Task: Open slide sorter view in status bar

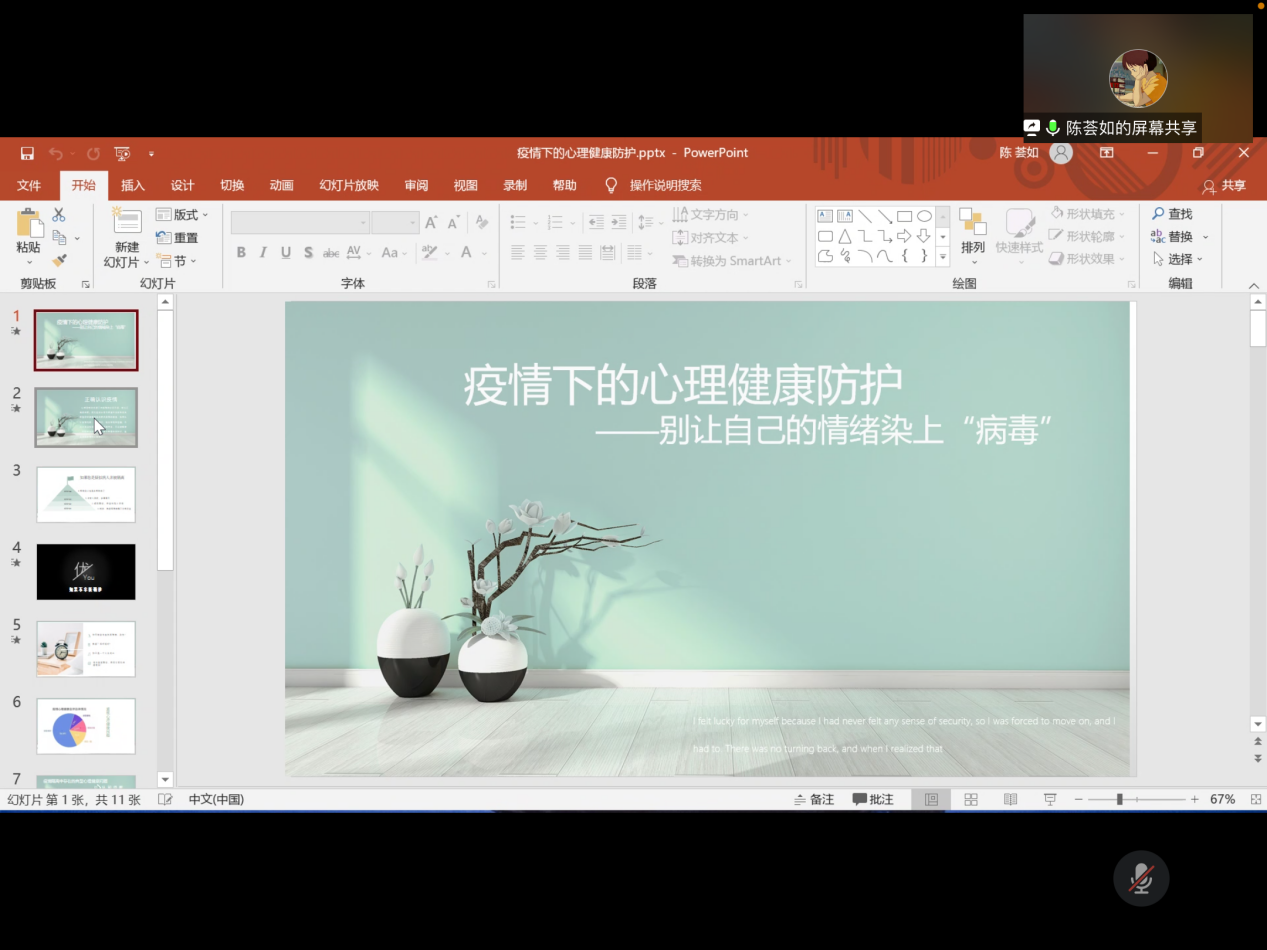Action: point(970,800)
